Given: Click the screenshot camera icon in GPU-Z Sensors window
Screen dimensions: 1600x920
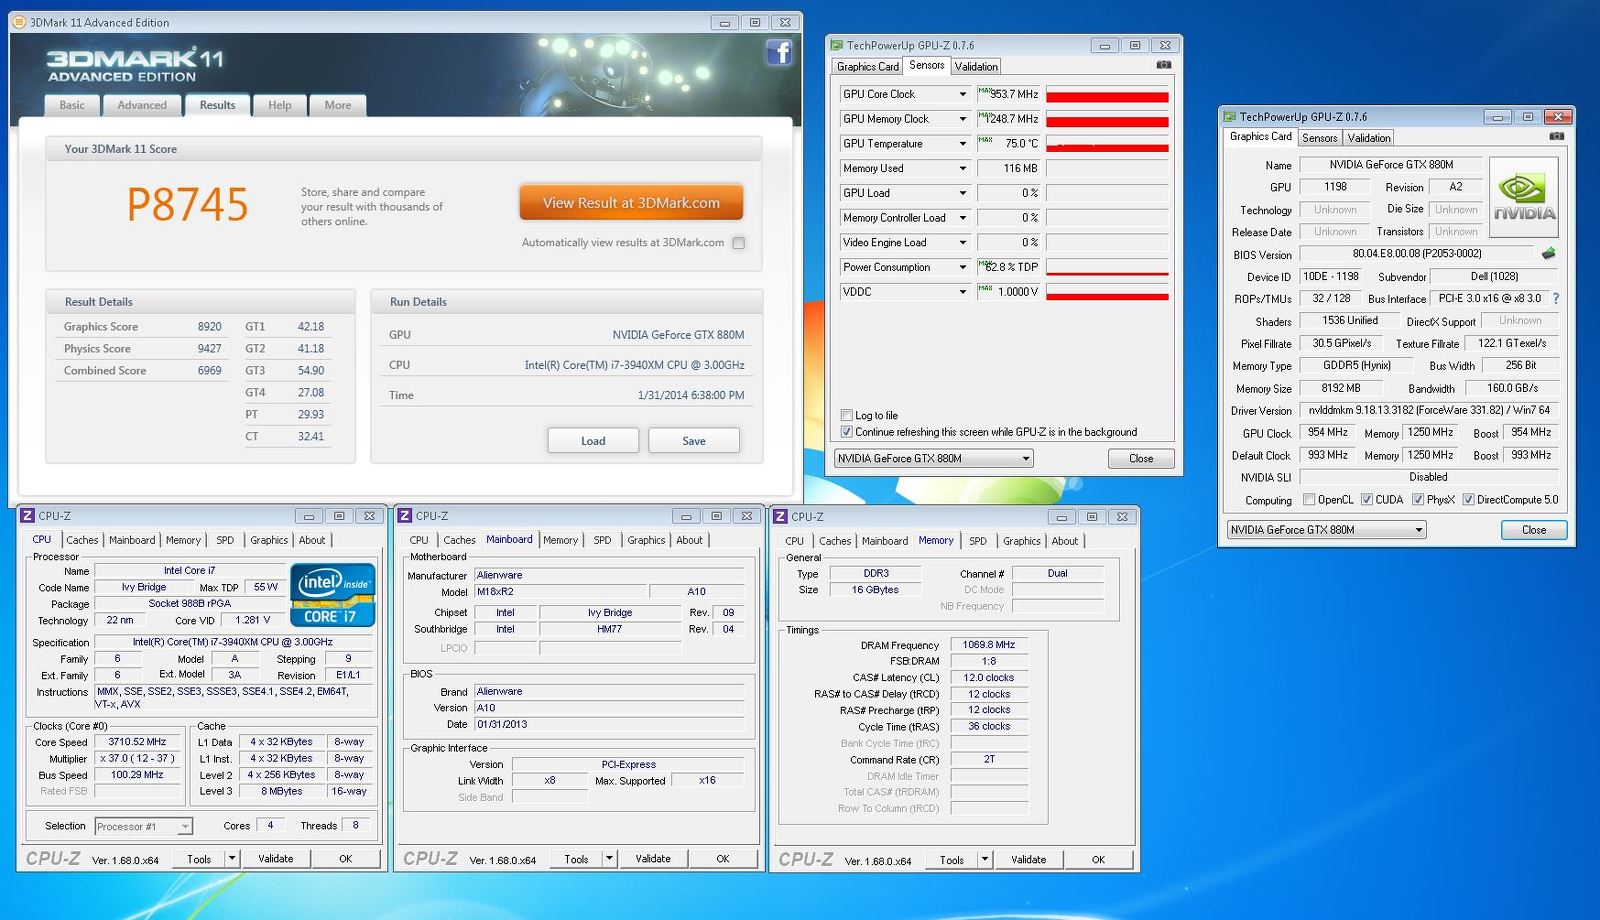Looking at the screenshot, I should (x=1163, y=65).
